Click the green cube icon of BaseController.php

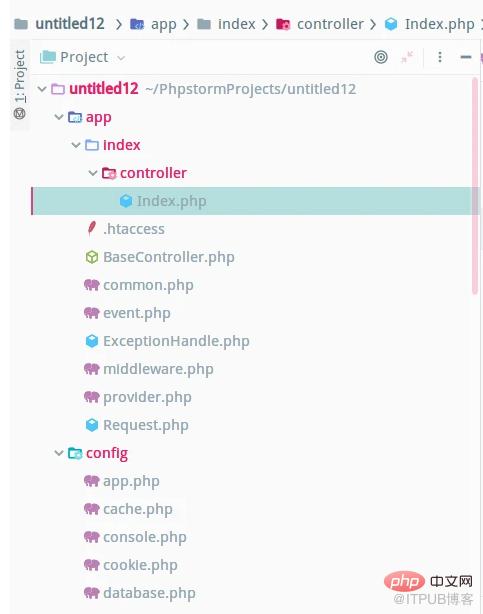(92, 257)
